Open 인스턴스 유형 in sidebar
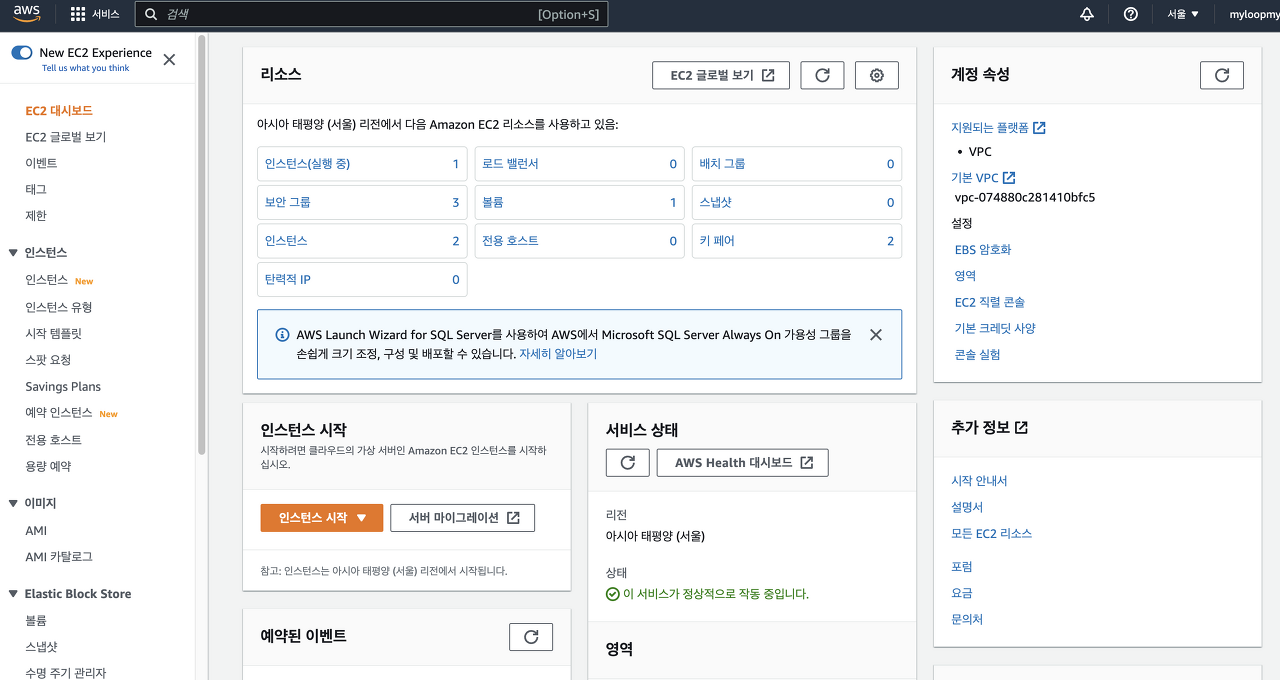Screen dimensions: 1280x680 [58, 307]
